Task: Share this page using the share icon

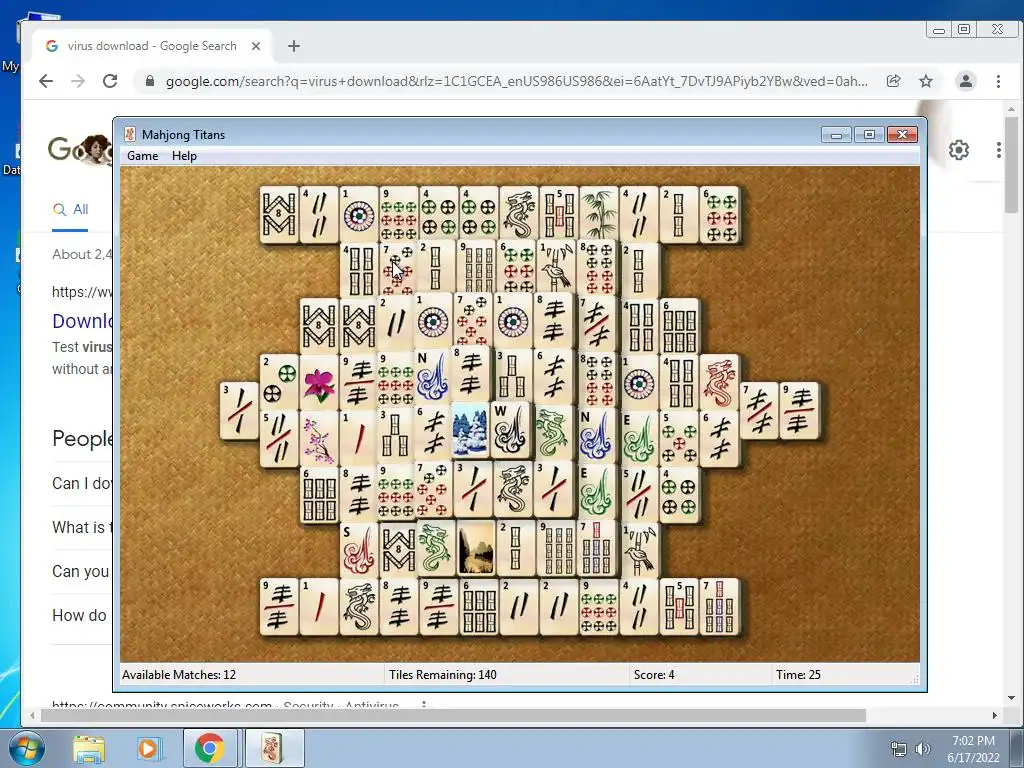Action: [x=893, y=81]
